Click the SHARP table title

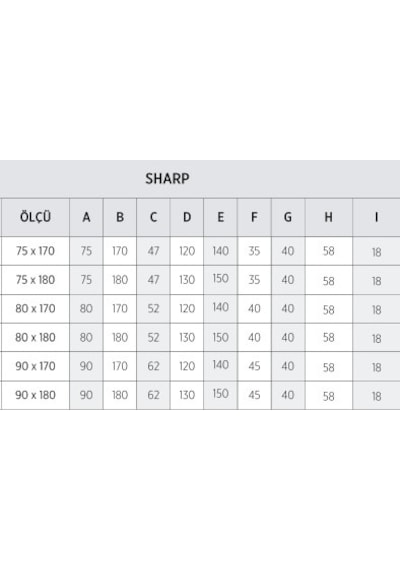tap(167, 178)
